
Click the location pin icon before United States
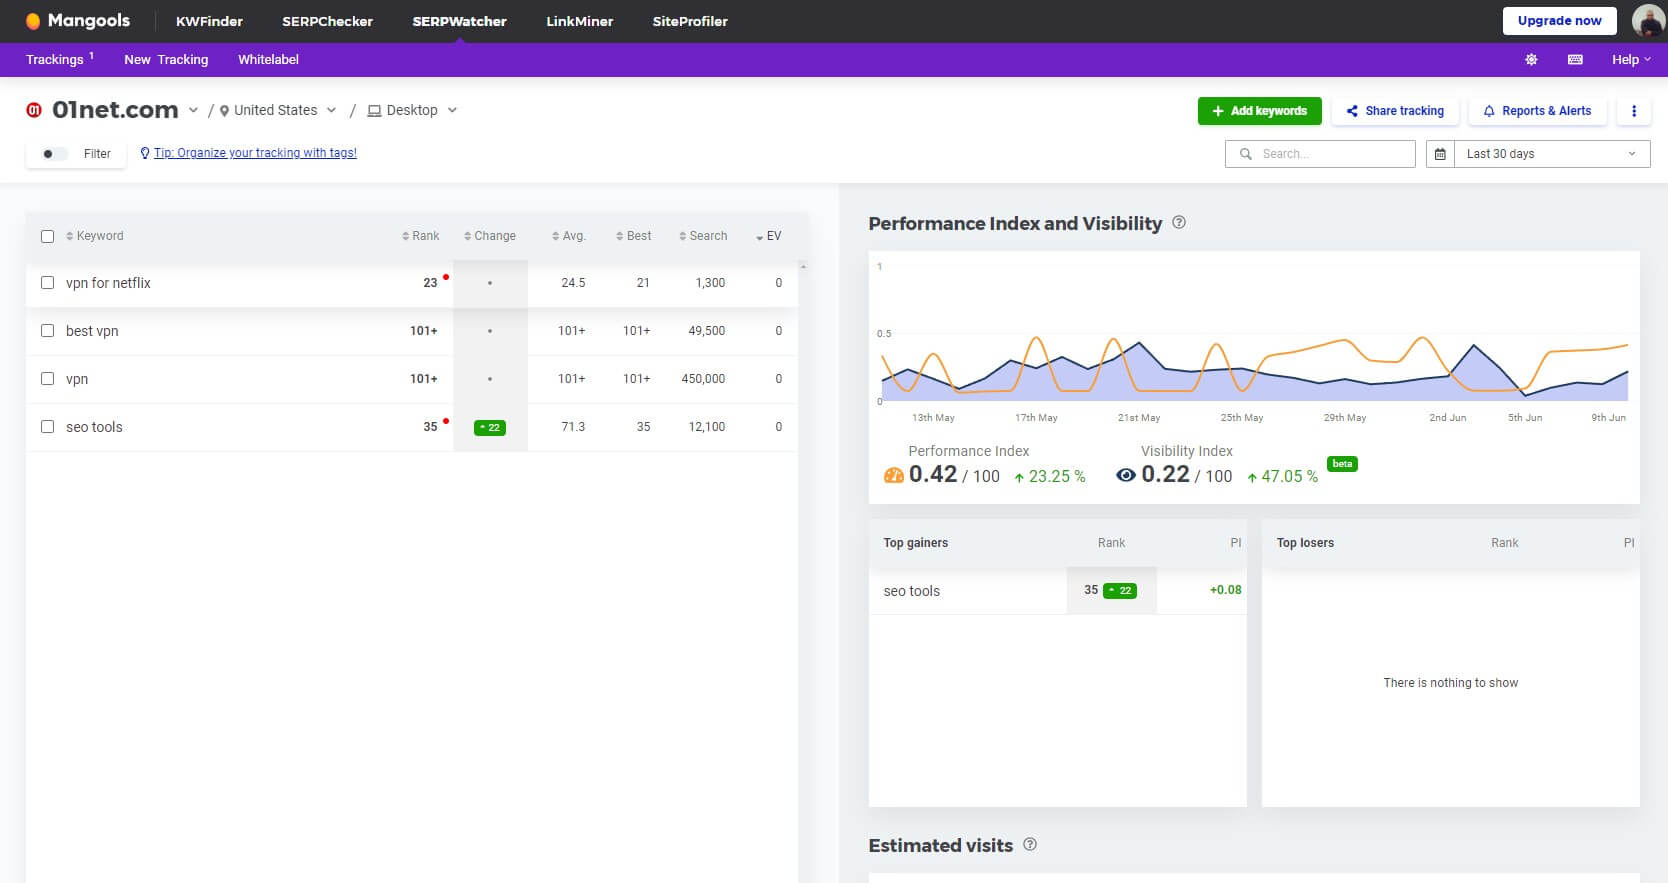(224, 111)
